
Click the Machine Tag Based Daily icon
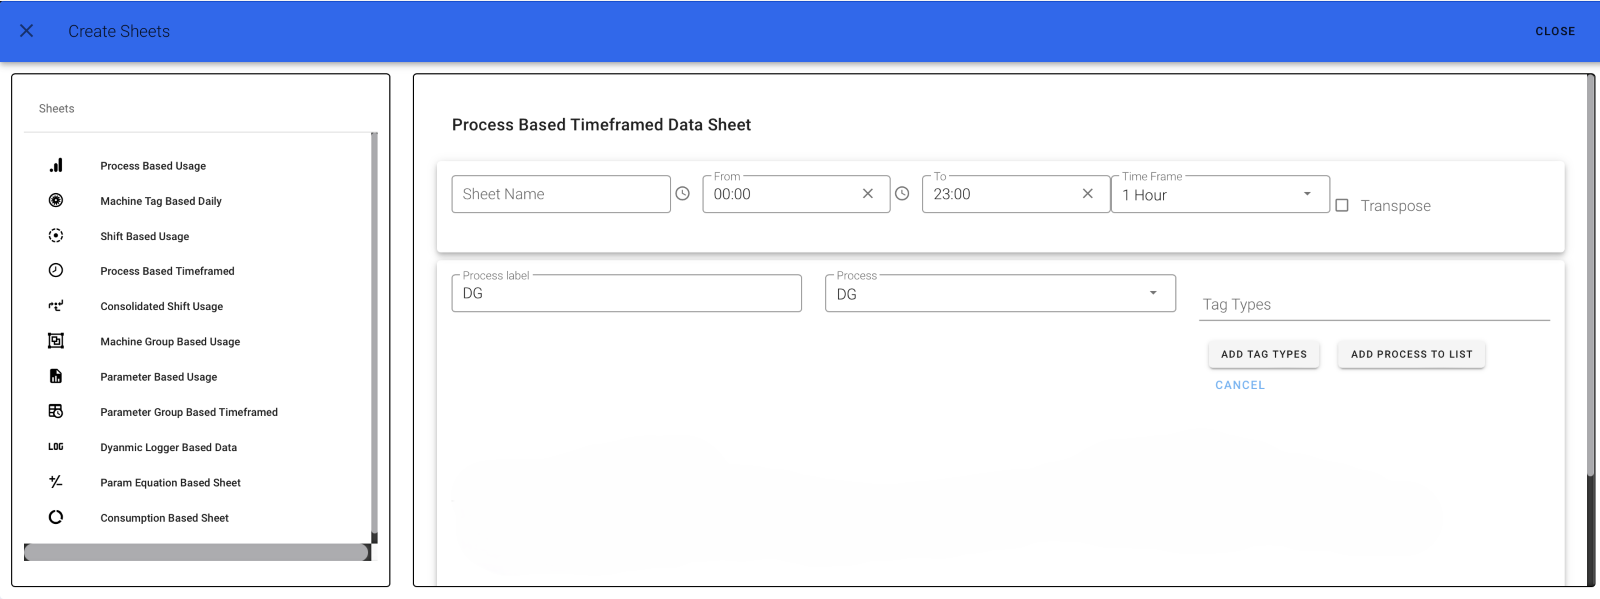point(56,200)
